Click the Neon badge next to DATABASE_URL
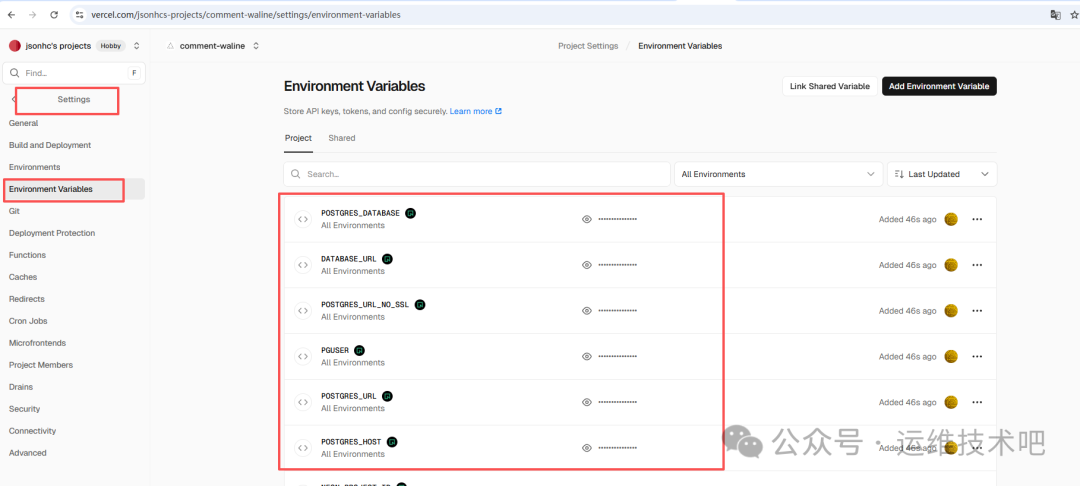Image resolution: width=1080 pixels, height=486 pixels. pyautogui.click(x=388, y=259)
